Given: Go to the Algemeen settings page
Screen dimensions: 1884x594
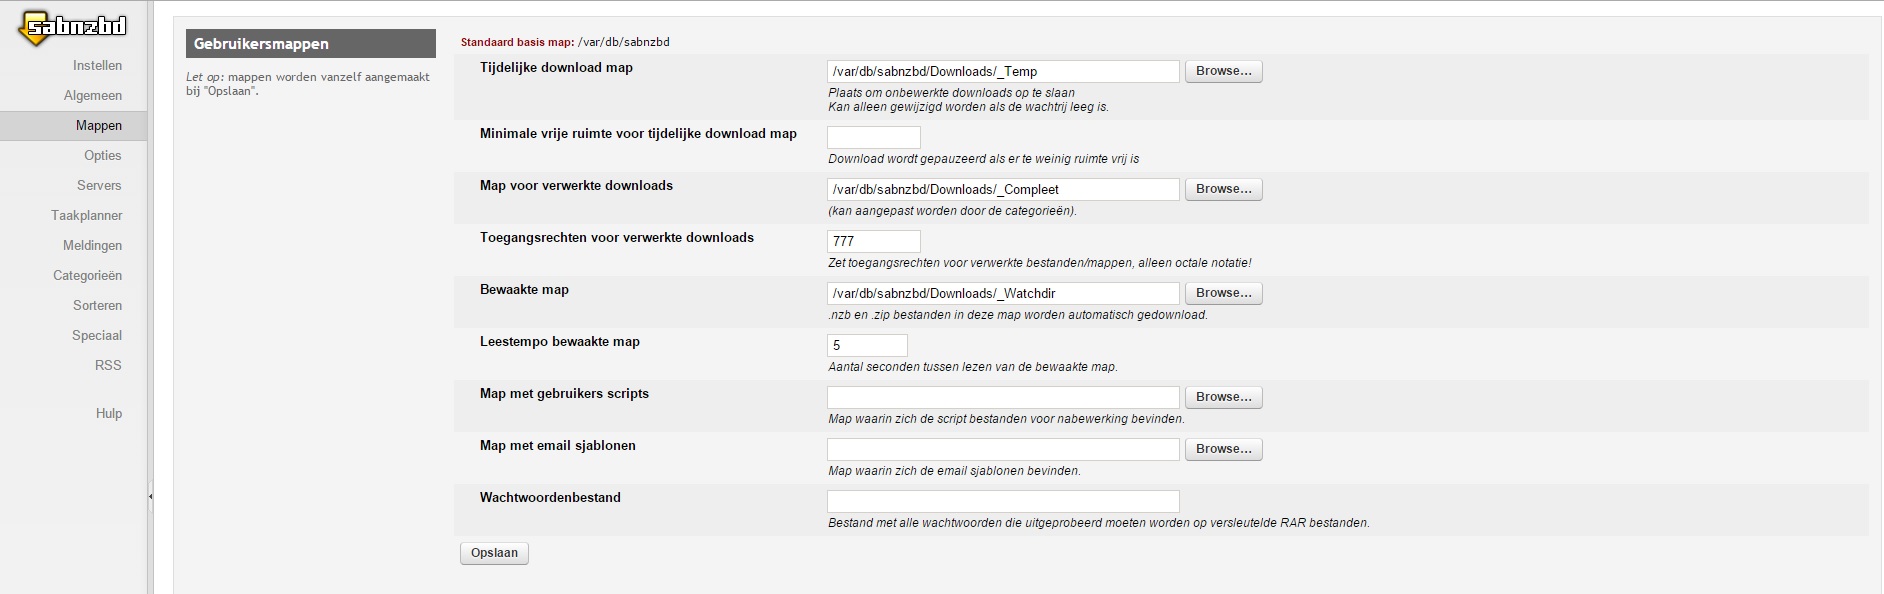Looking at the screenshot, I should pyautogui.click(x=93, y=95).
